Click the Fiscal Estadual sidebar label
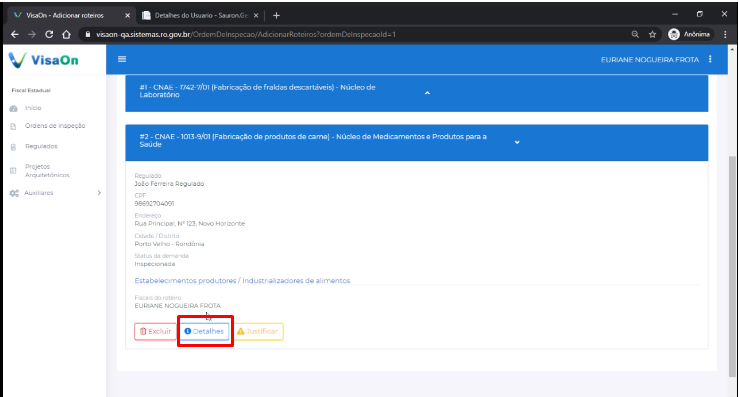The width and height of the screenshot is (738, 397). (31, 90)
